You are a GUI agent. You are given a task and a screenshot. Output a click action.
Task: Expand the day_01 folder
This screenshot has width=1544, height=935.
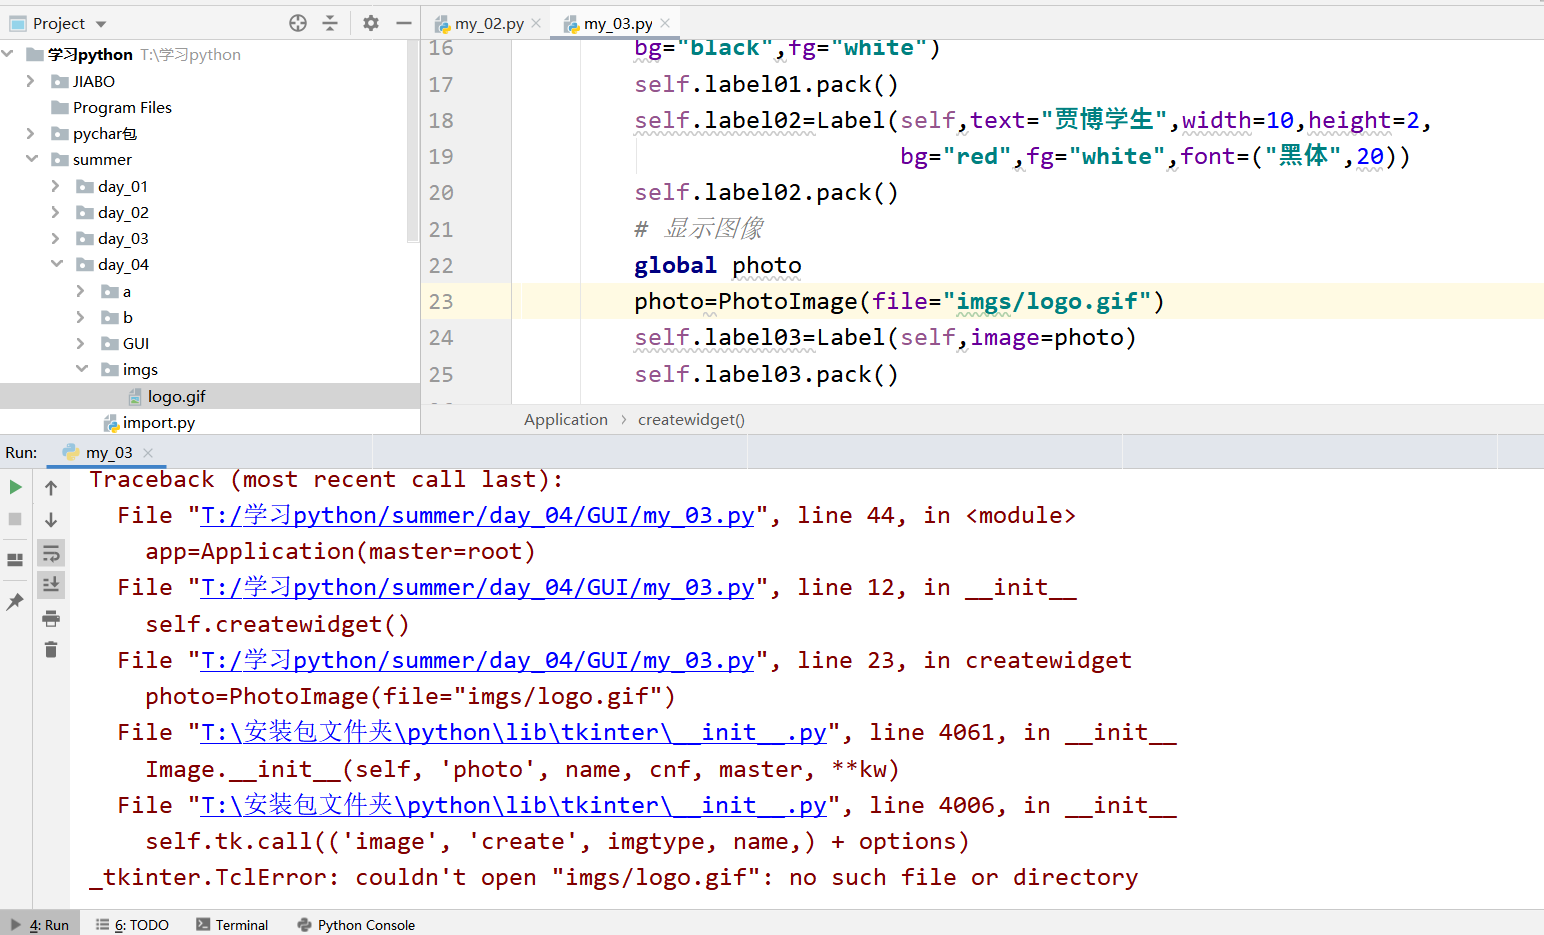pos(56,186)
